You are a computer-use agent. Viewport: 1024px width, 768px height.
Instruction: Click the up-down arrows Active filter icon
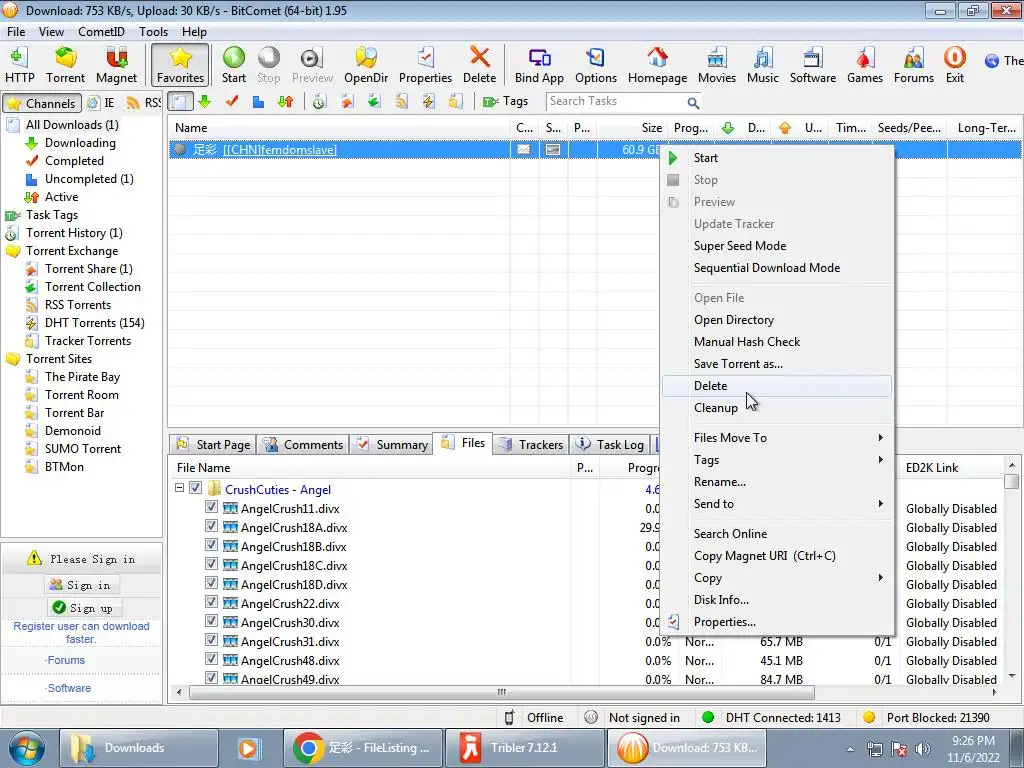[285, 101]
